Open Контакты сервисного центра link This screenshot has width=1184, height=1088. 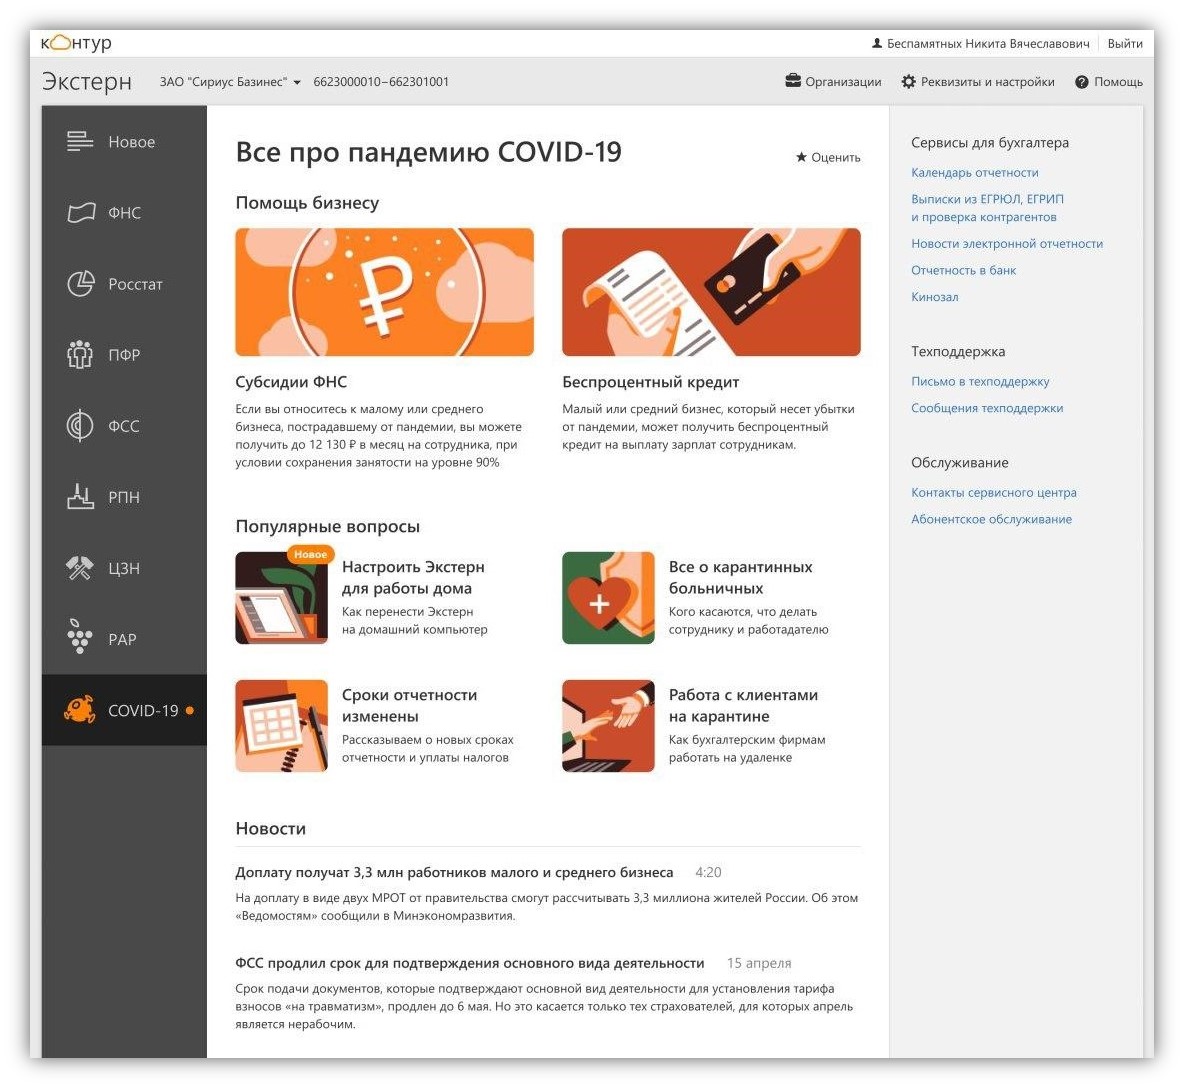click(x=994, y=492)
